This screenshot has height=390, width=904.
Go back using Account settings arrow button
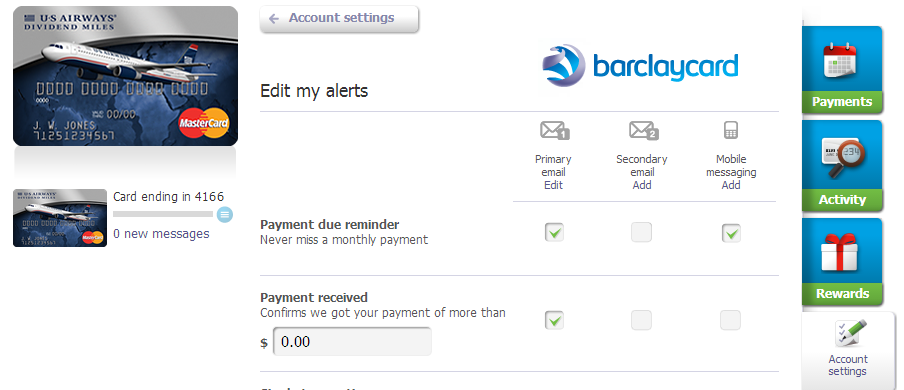[339, 18]
